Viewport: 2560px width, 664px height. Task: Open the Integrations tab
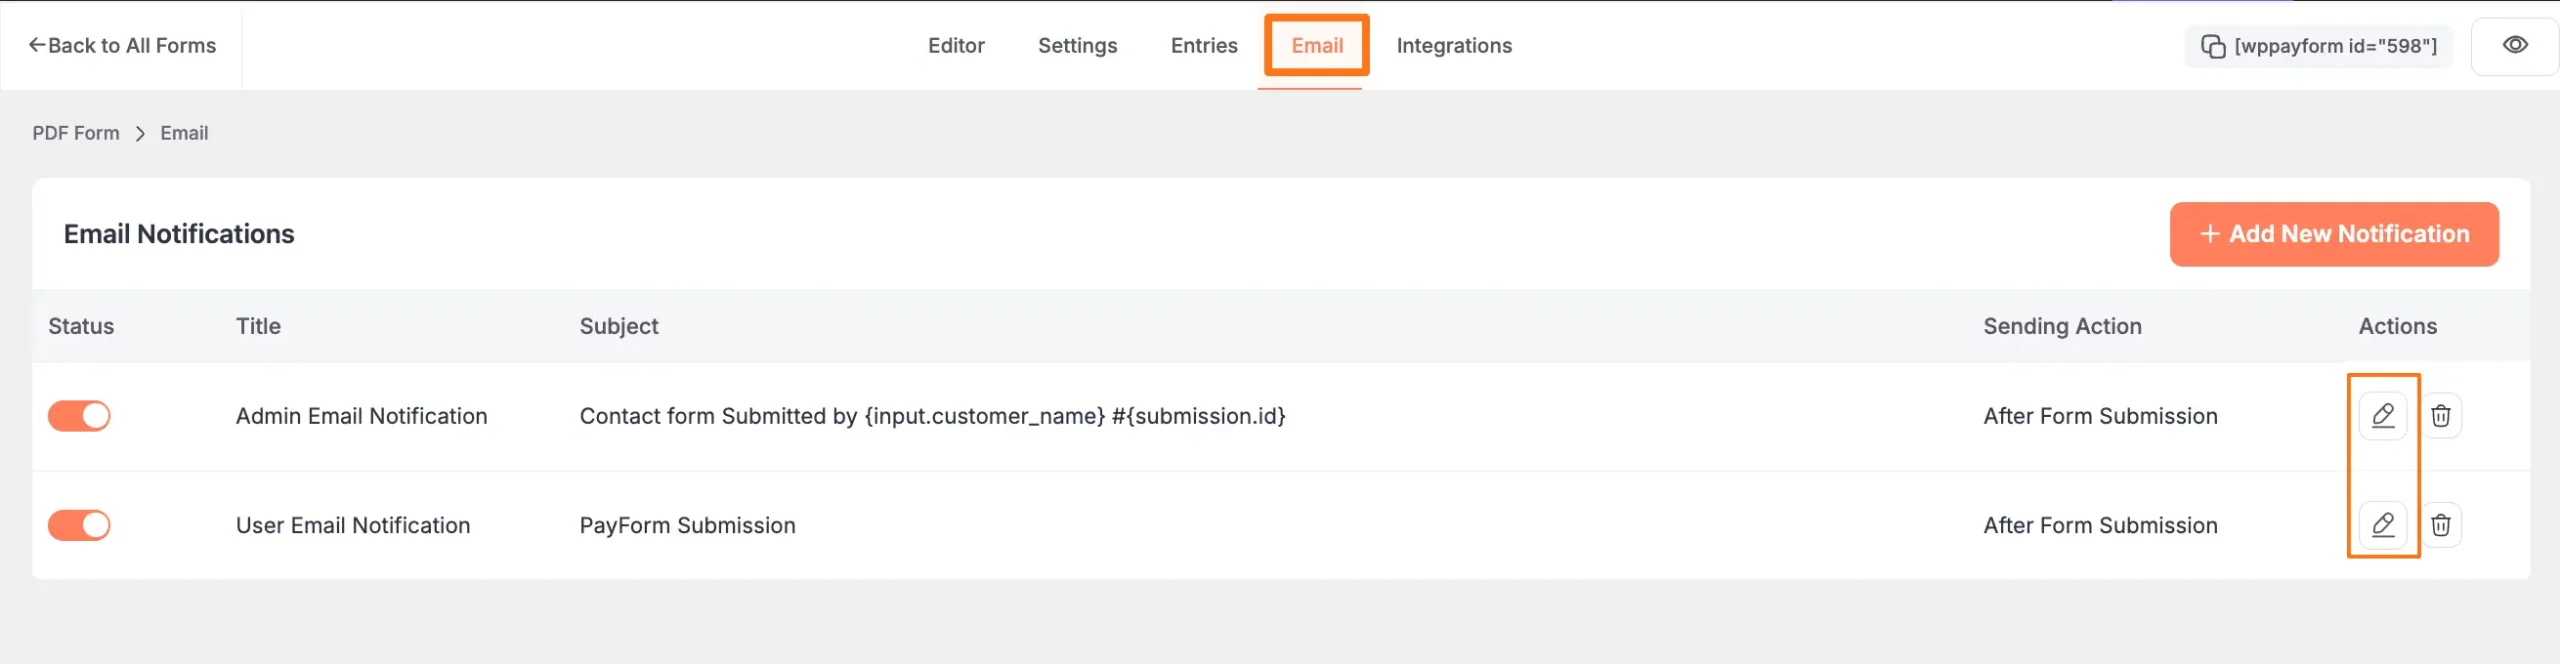pos(1453,46)
